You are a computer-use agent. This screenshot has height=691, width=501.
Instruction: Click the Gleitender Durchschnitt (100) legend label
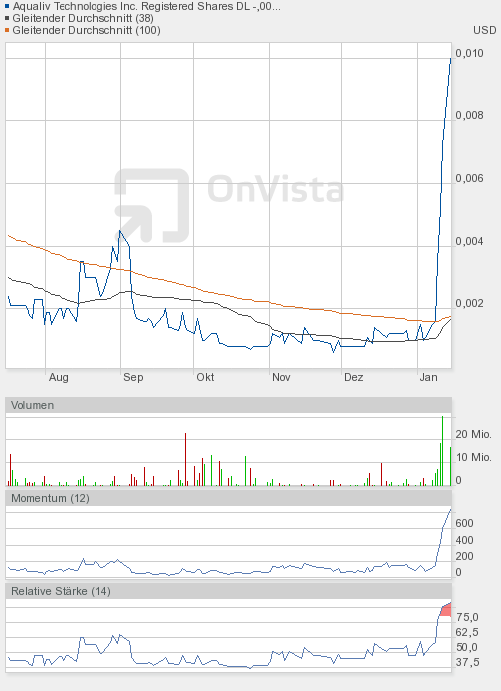click(x=86, y=30)
